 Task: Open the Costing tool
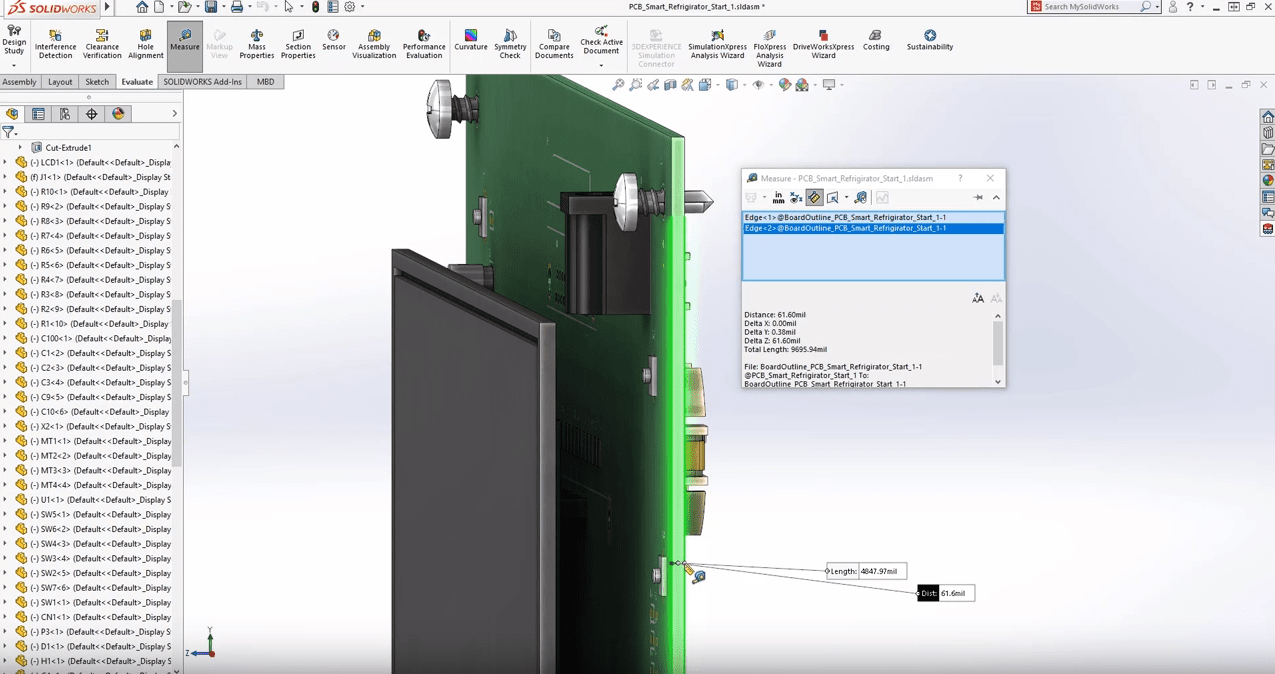tap(876, 40)
